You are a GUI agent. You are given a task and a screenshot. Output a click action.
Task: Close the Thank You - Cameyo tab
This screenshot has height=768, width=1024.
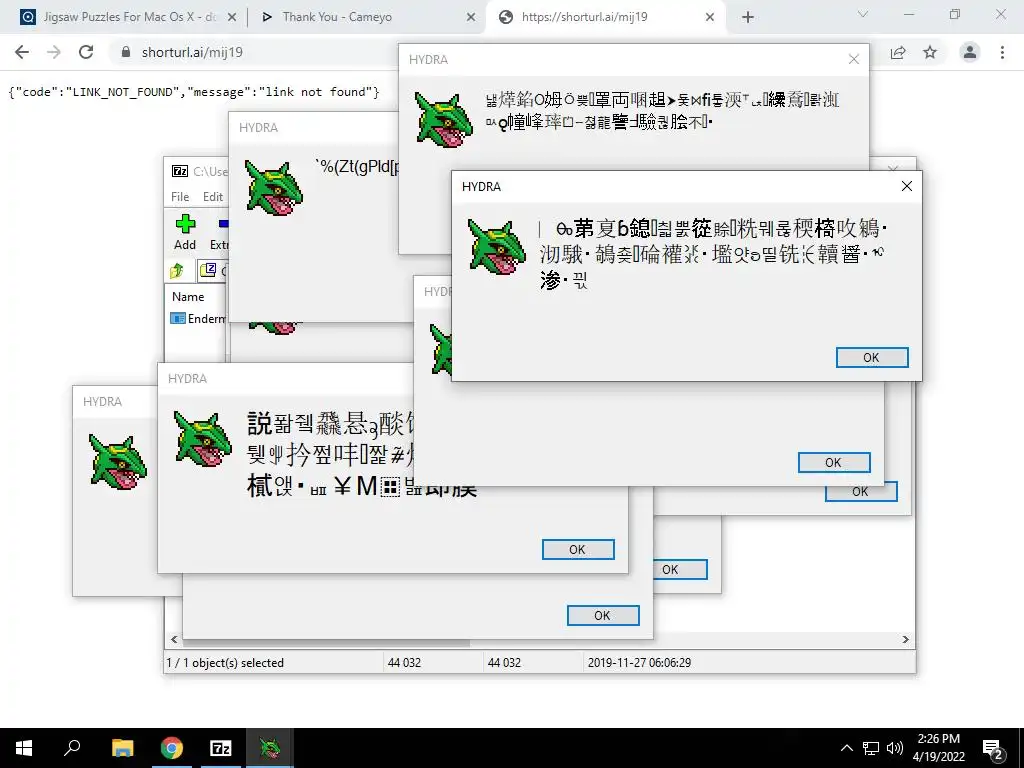[471, 18]
